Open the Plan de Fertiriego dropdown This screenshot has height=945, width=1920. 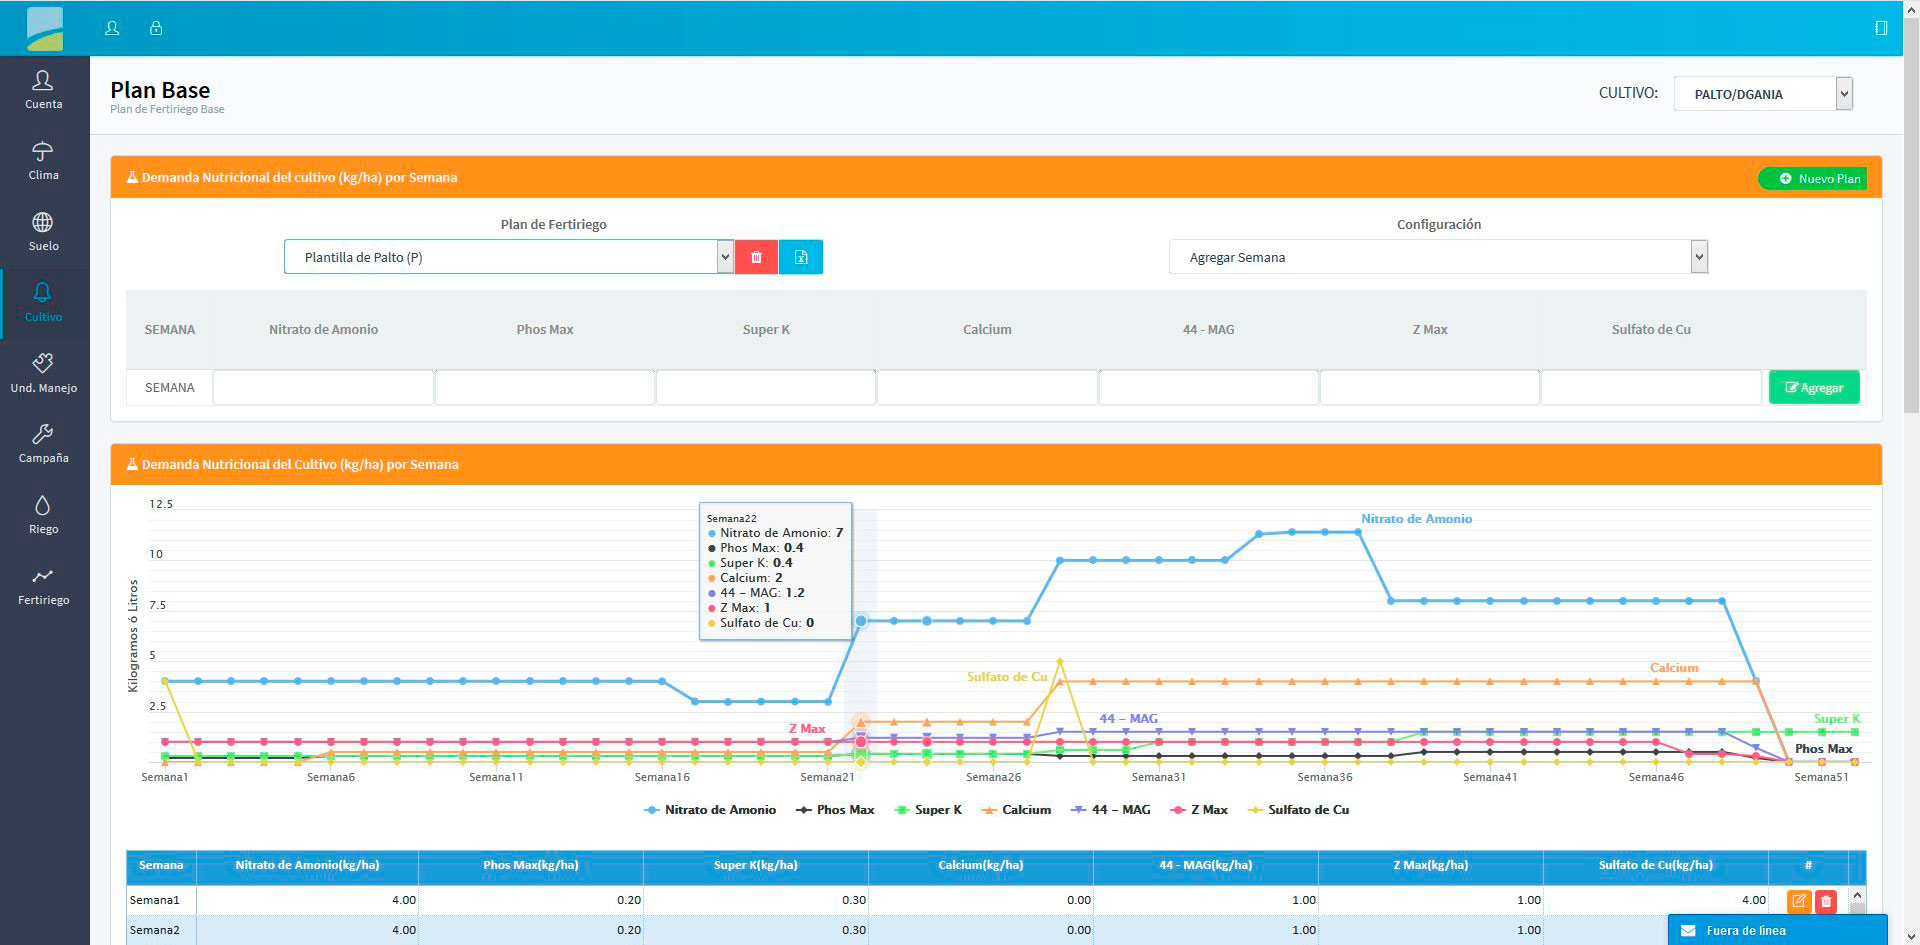509,257
